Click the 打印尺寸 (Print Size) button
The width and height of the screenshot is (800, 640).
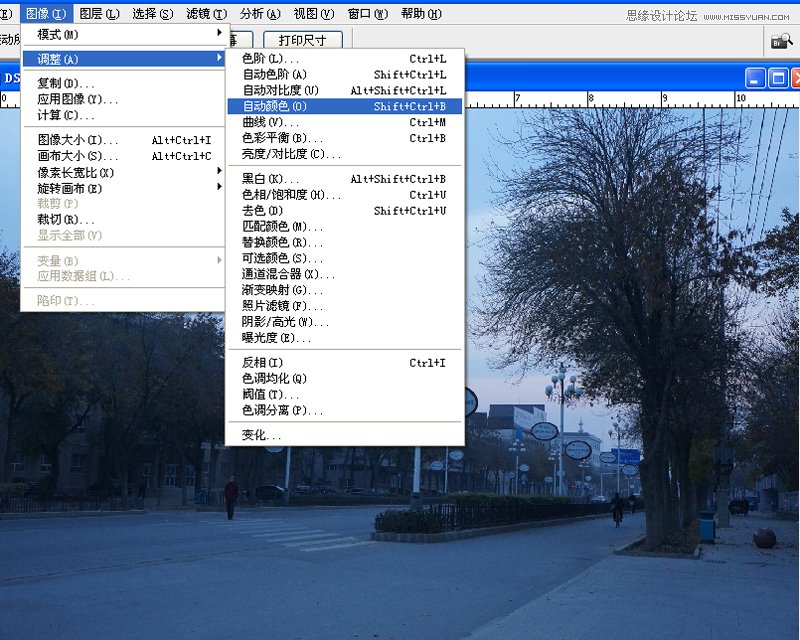pyautogui.click(x=303, y=40)
